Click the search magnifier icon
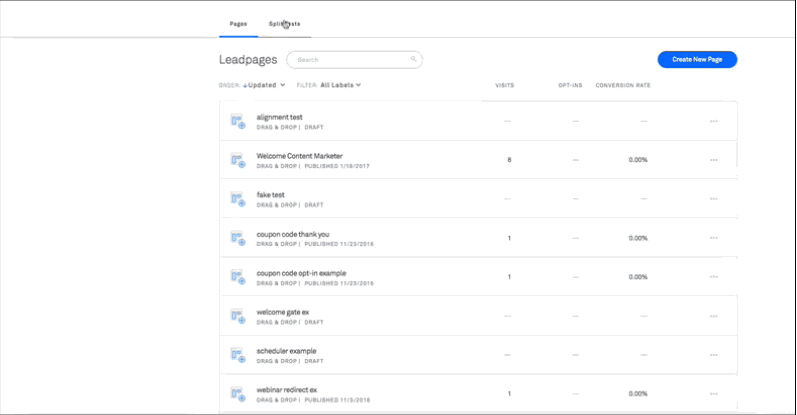 pos(413,60)
